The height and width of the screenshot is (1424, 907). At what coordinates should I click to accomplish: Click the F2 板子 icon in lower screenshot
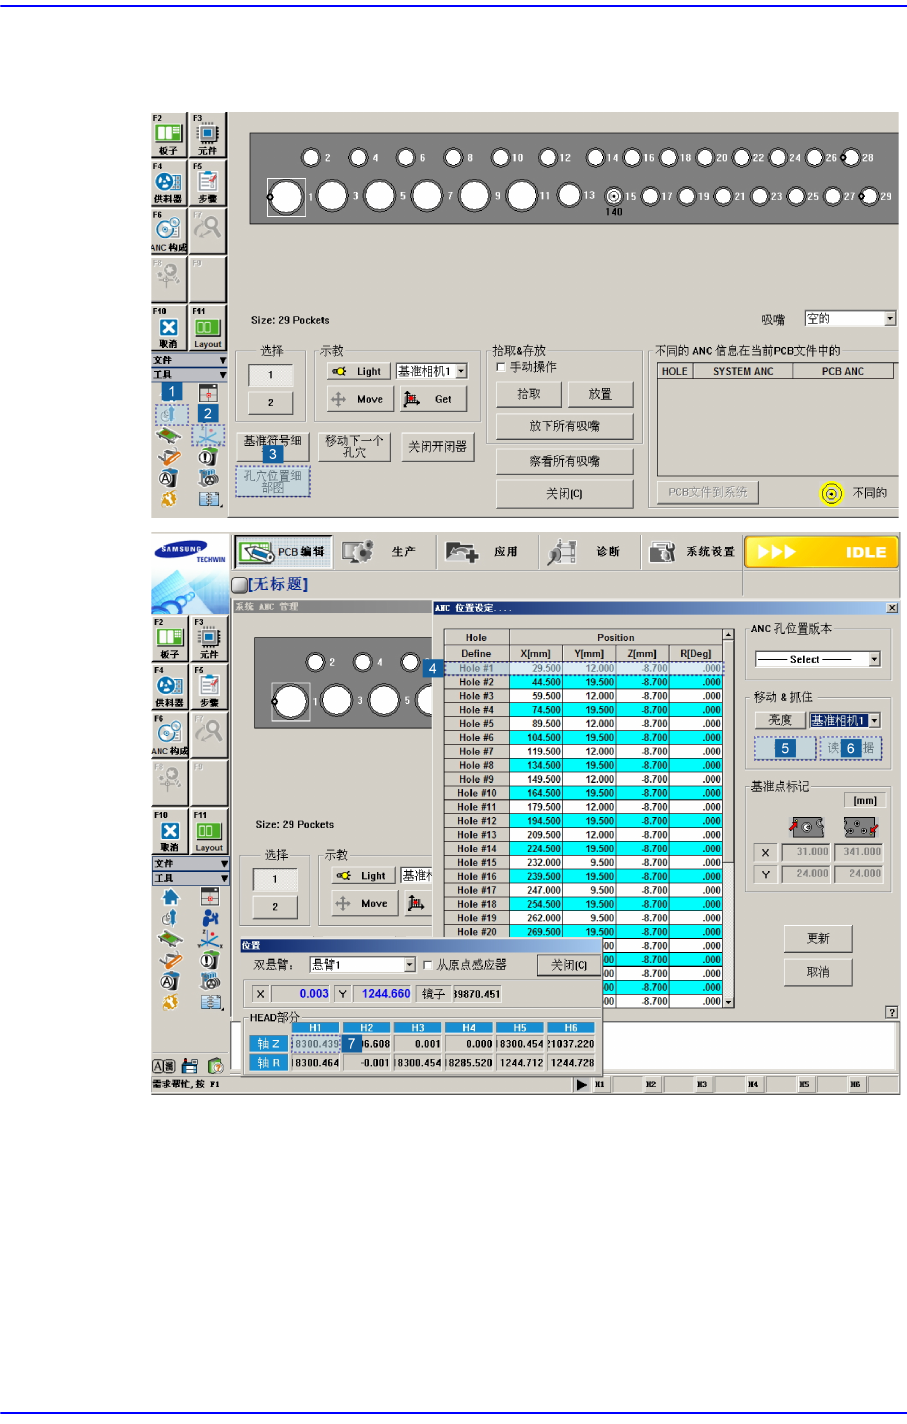pyautogui.click(x=169, y=639)
